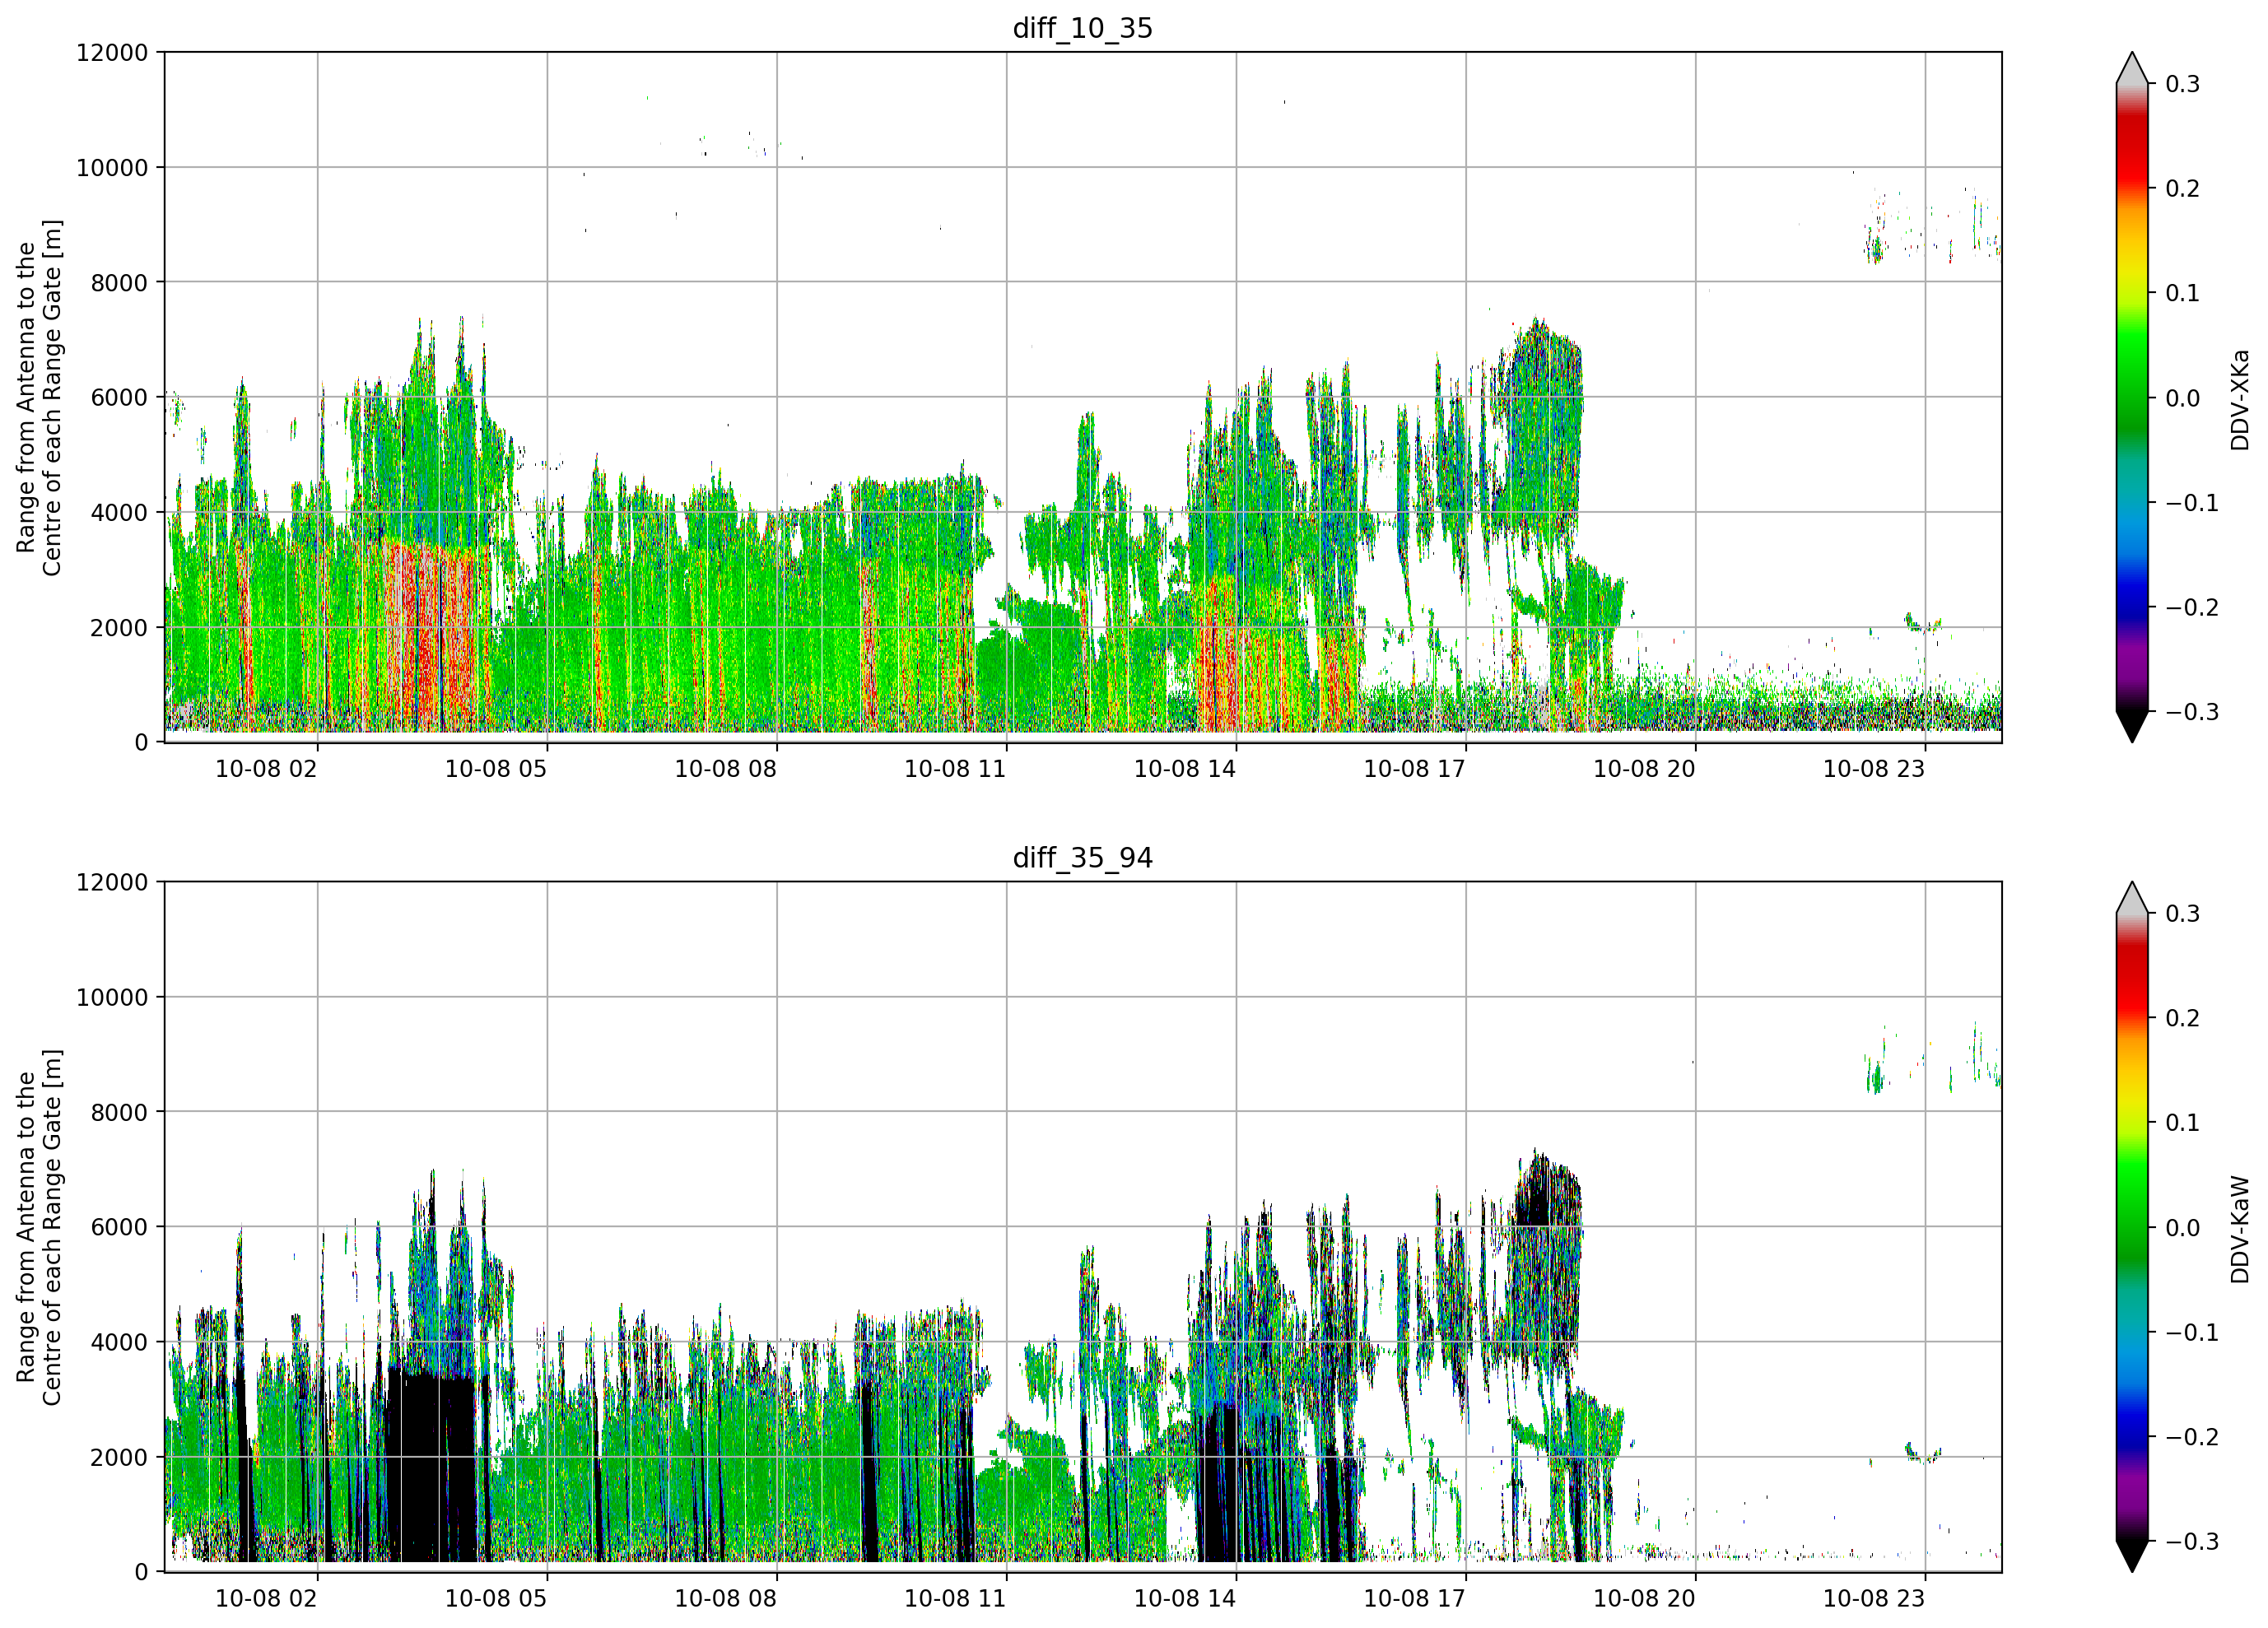The image size is (2268, 1628).
Task: Click '10-08 08' x-tick under diff_35_94 plot
Action: (726, 1599)
